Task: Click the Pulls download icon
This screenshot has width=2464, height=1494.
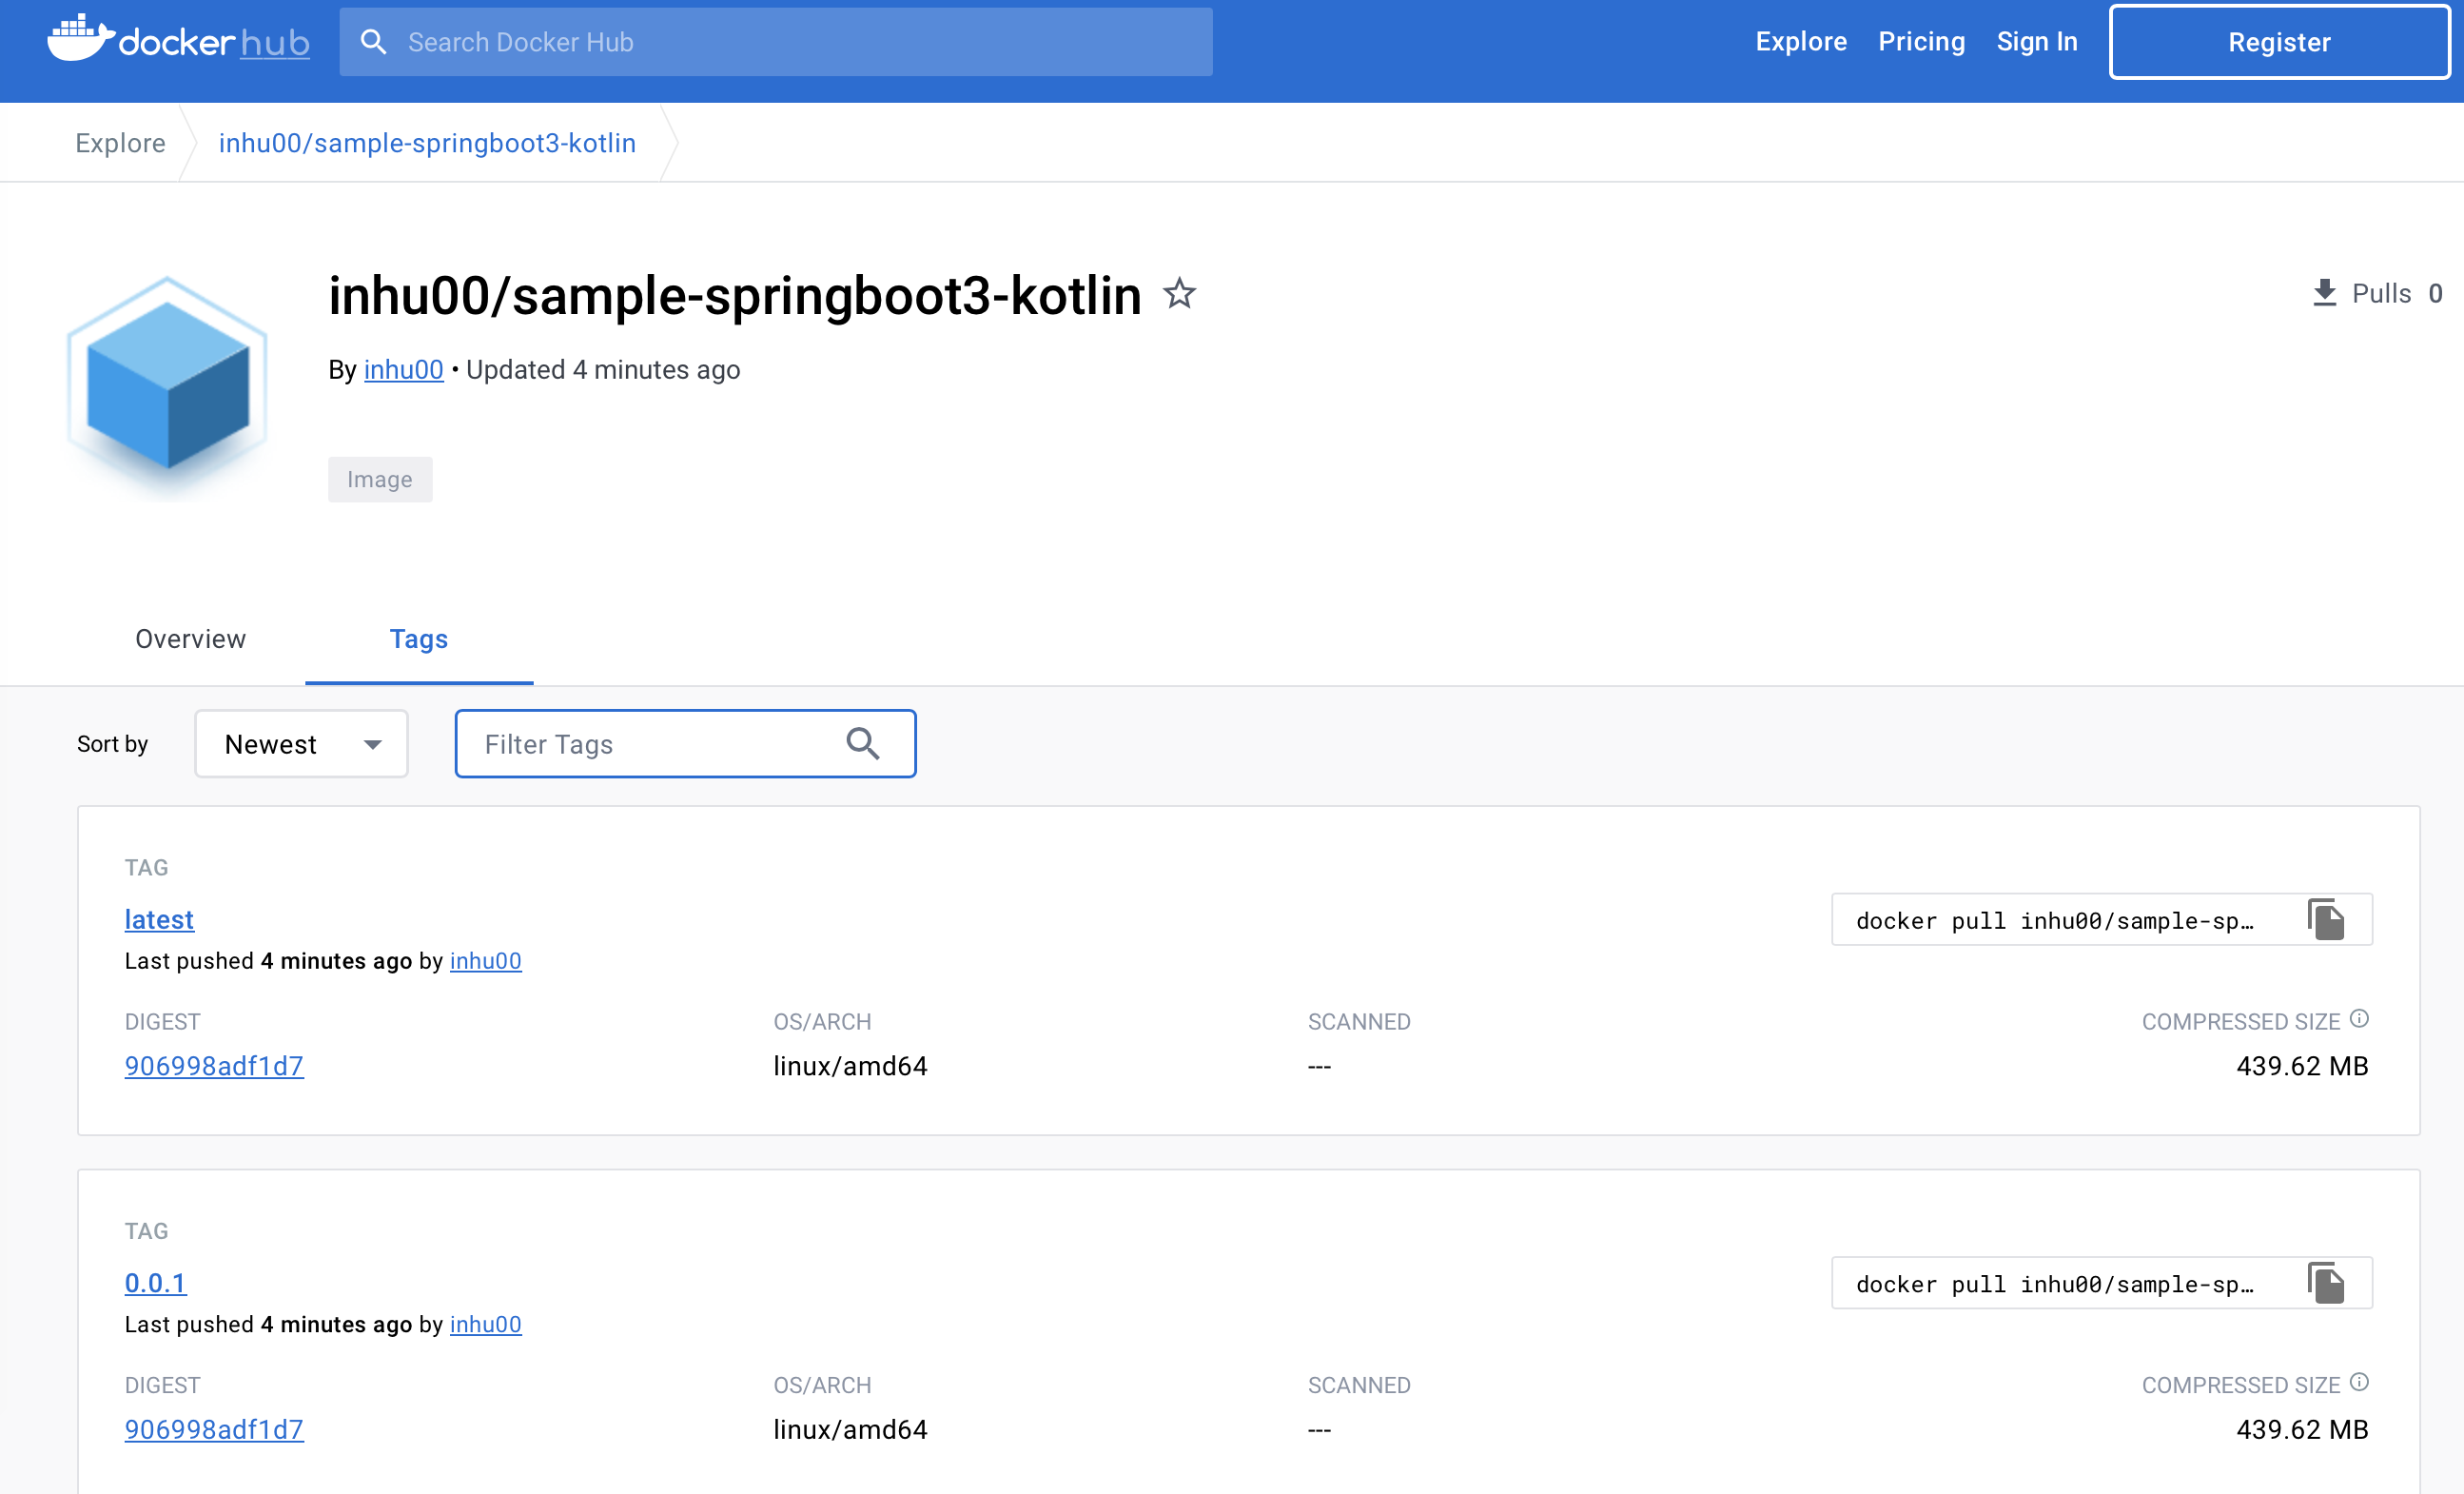Action: click(2324, 293)
